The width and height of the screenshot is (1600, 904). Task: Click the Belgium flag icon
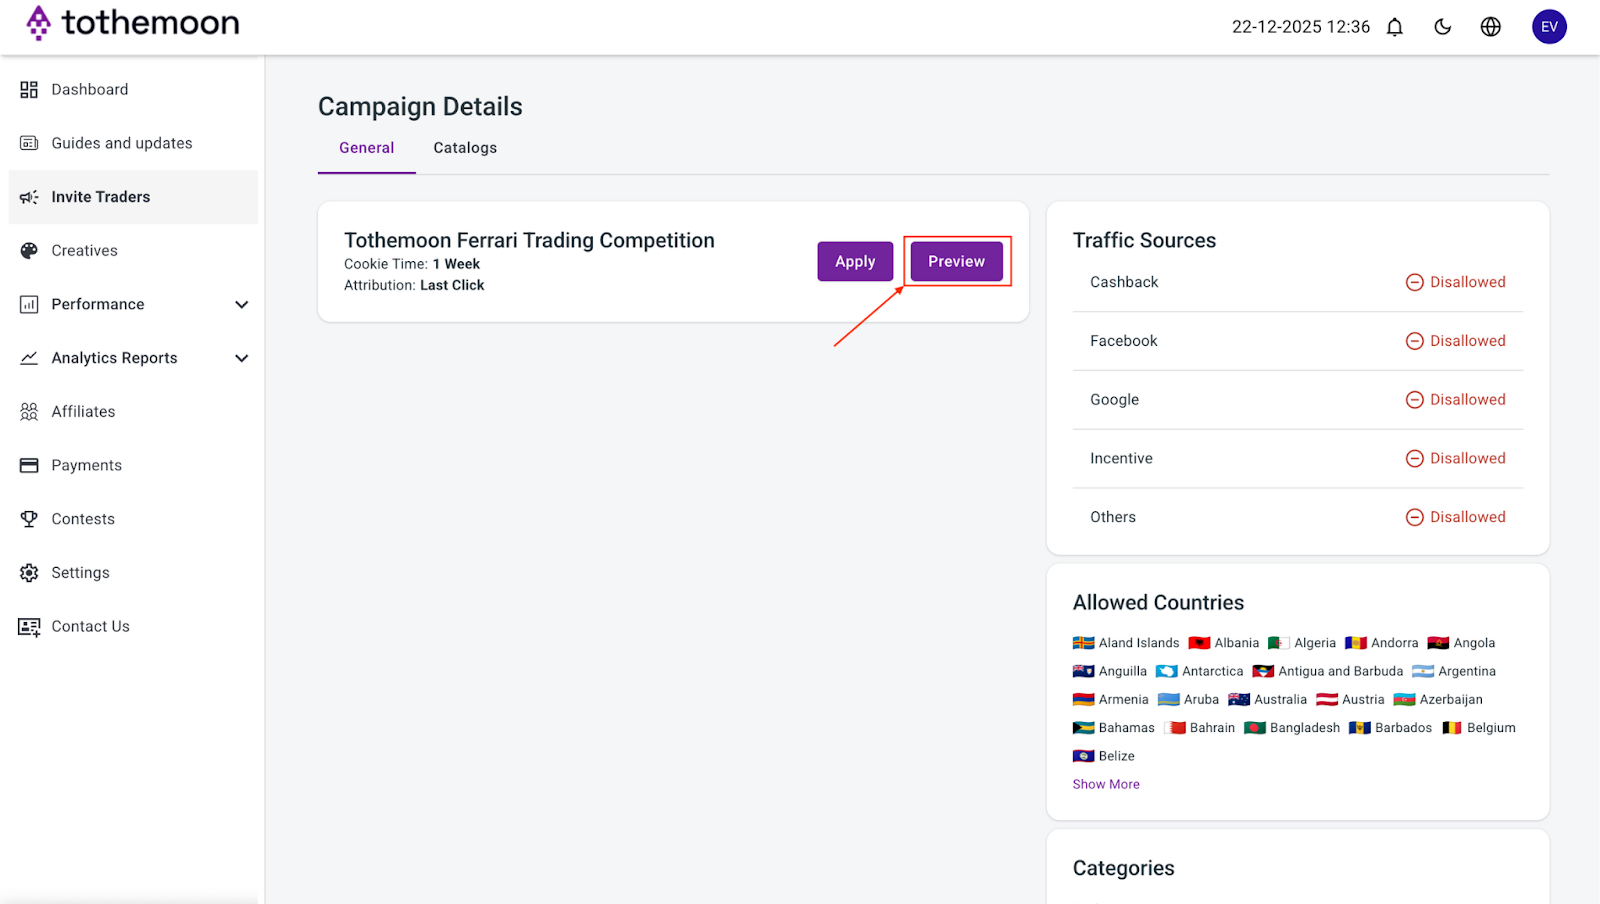(1452, 728)
